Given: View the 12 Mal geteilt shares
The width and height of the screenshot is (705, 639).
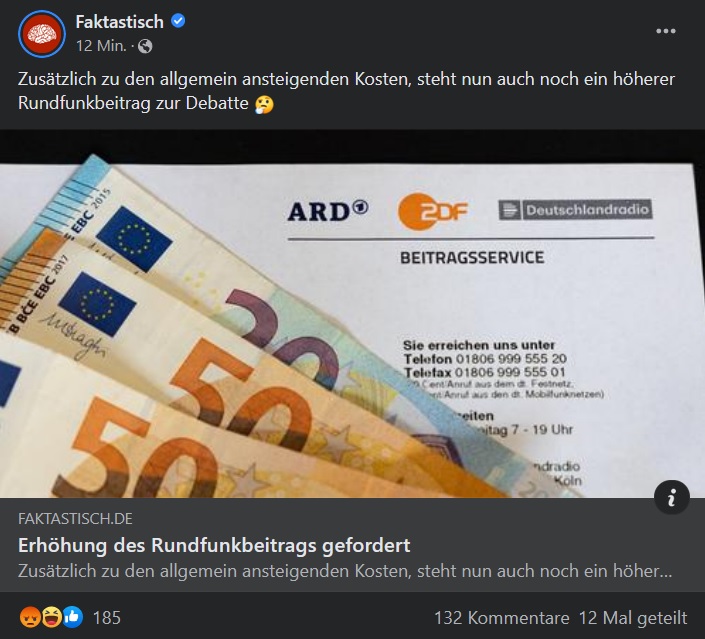Looking at the screenshot, I should 633,618.
